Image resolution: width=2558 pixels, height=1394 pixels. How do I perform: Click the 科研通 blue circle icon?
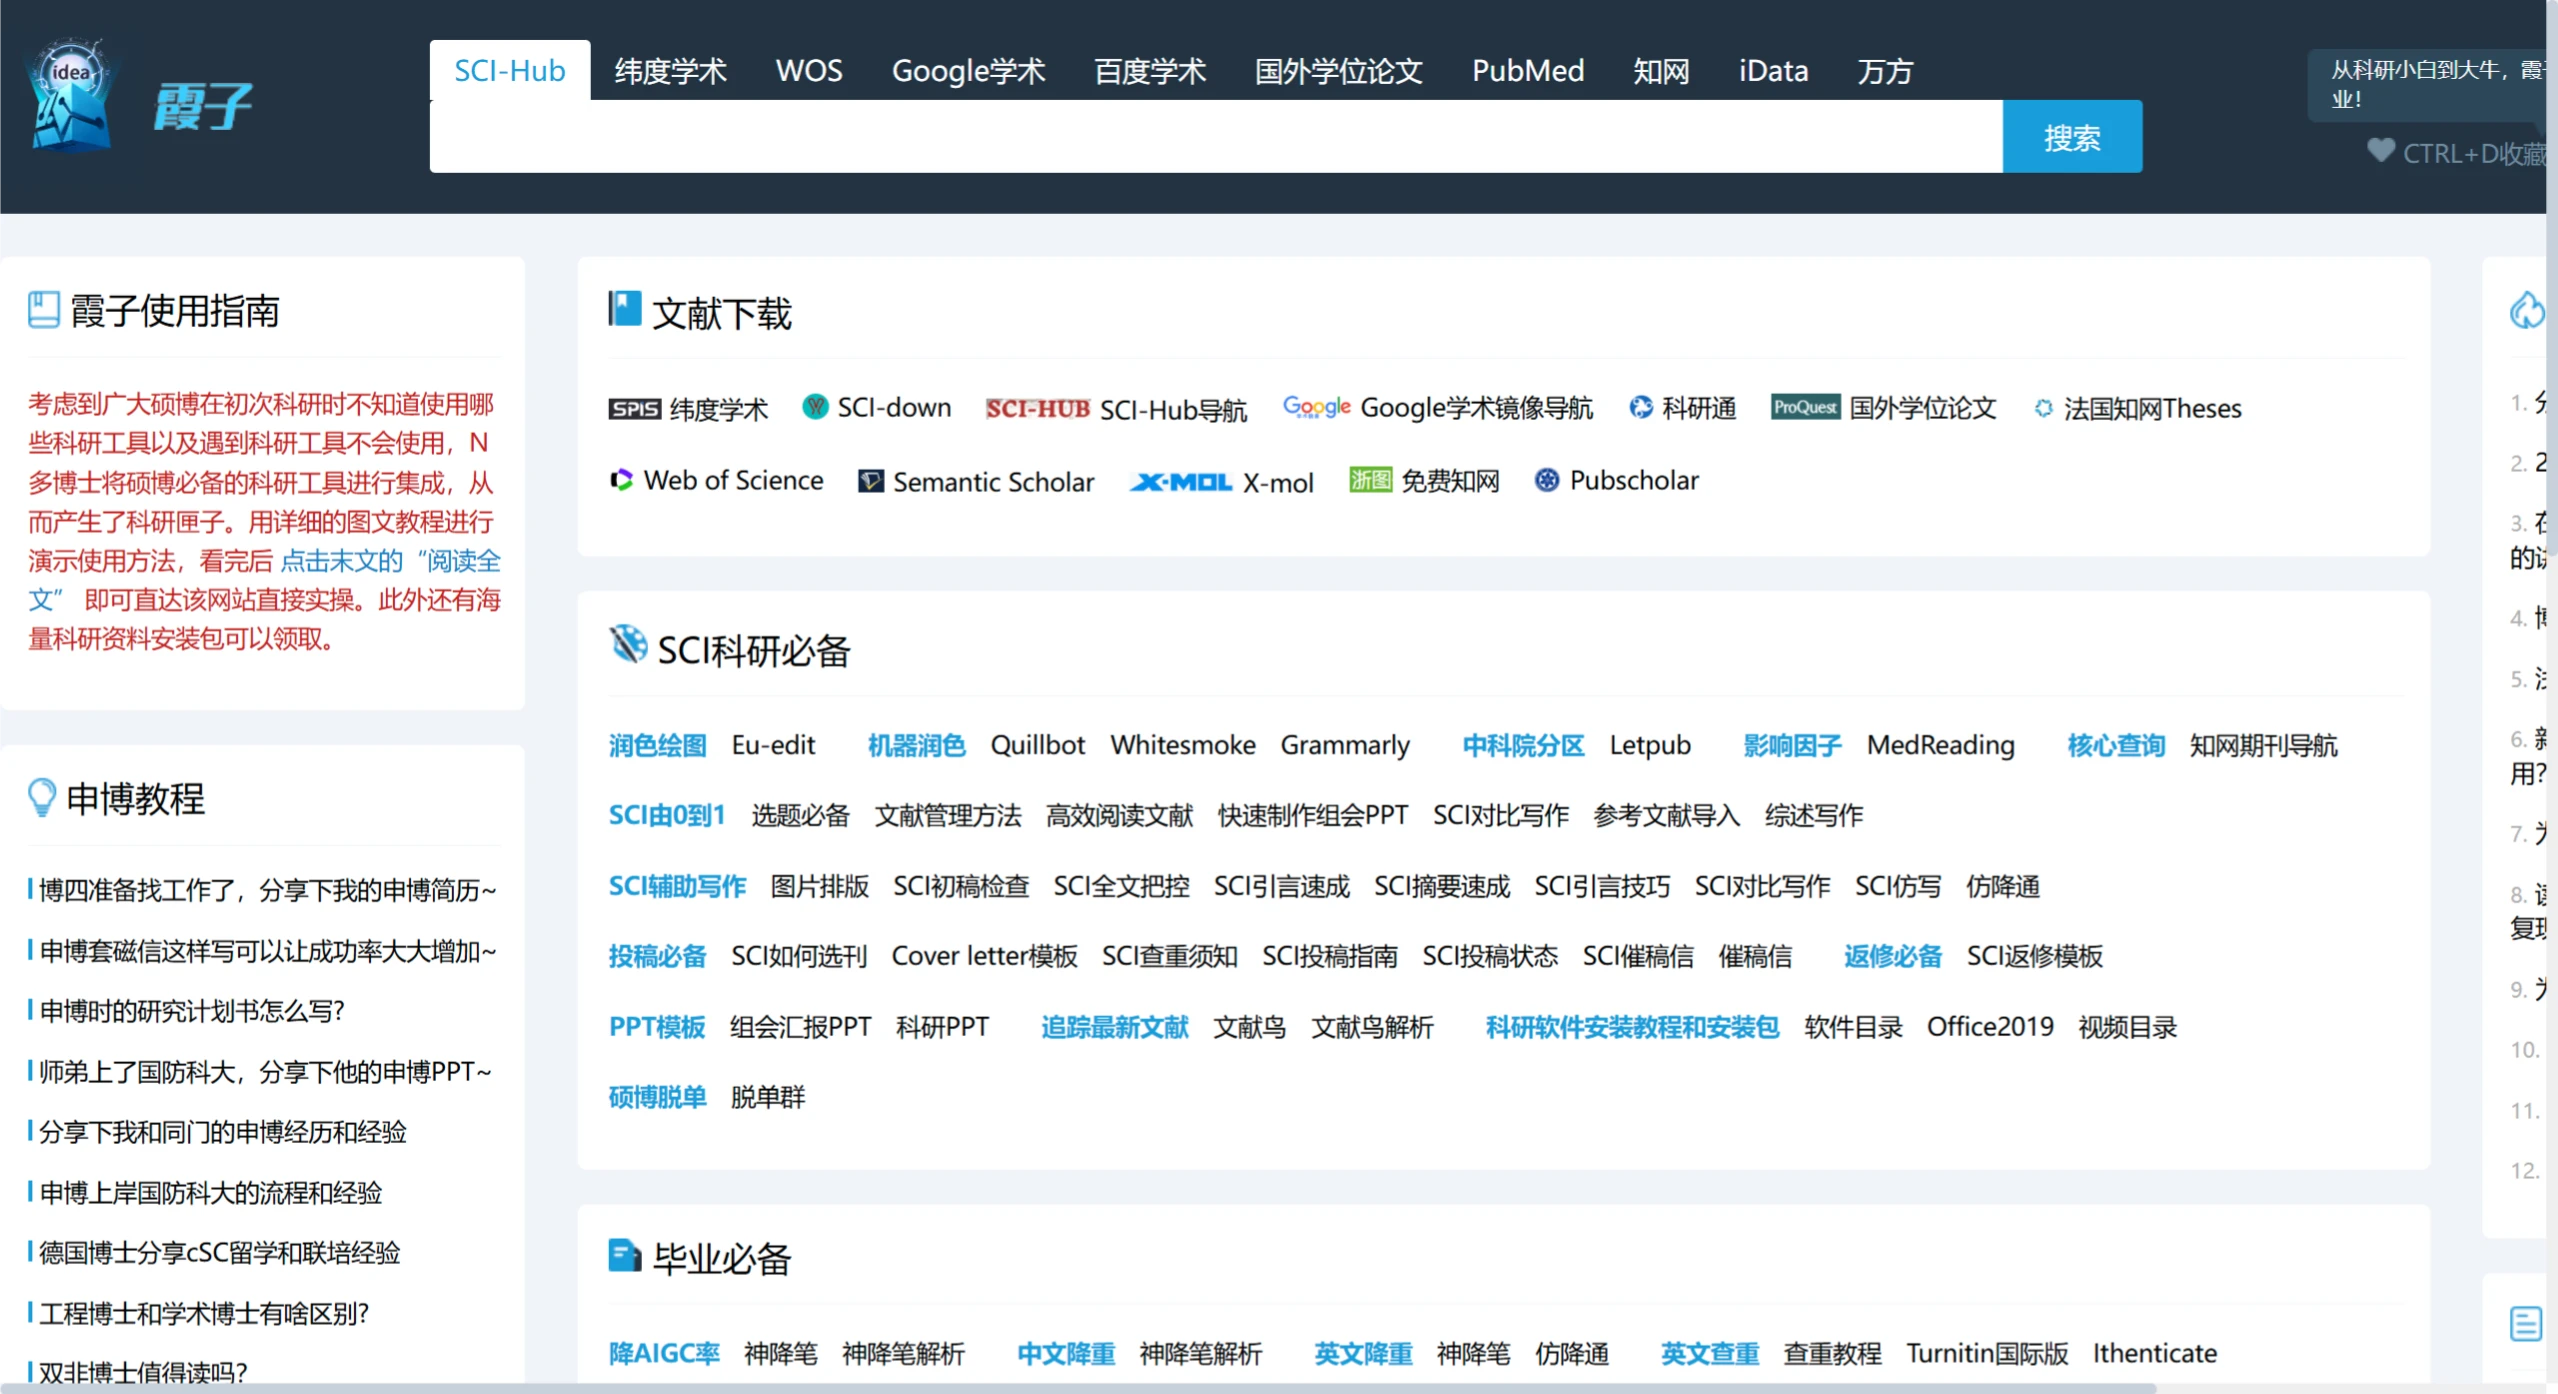(x=1640, y=407)
